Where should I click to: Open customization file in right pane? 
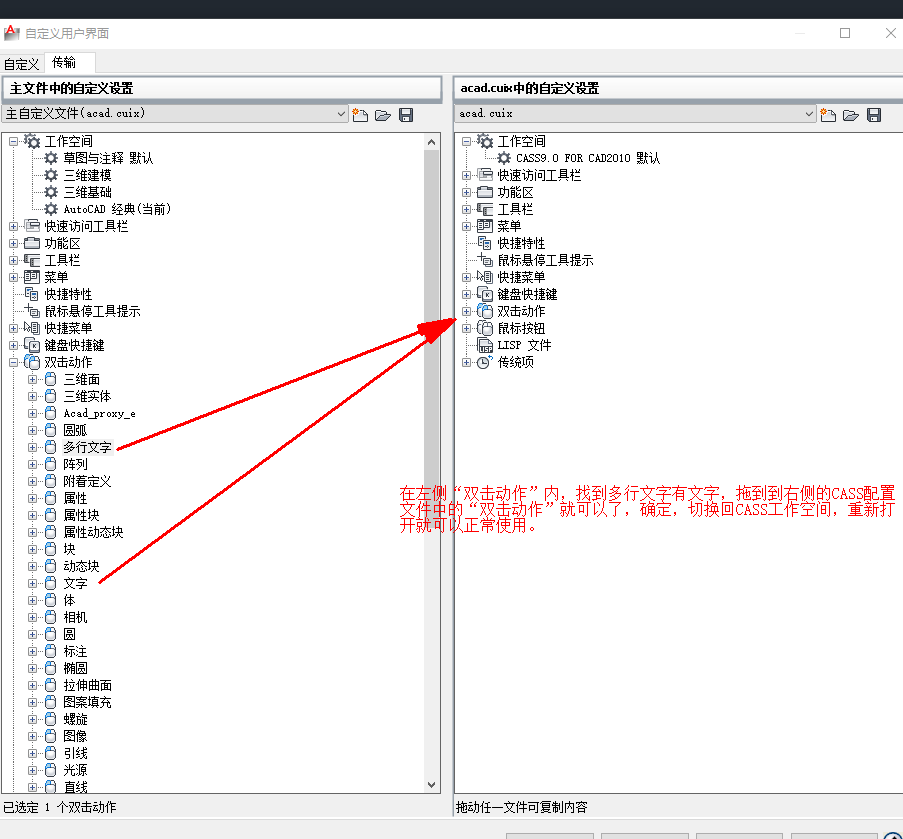click(x=851, y=115)
